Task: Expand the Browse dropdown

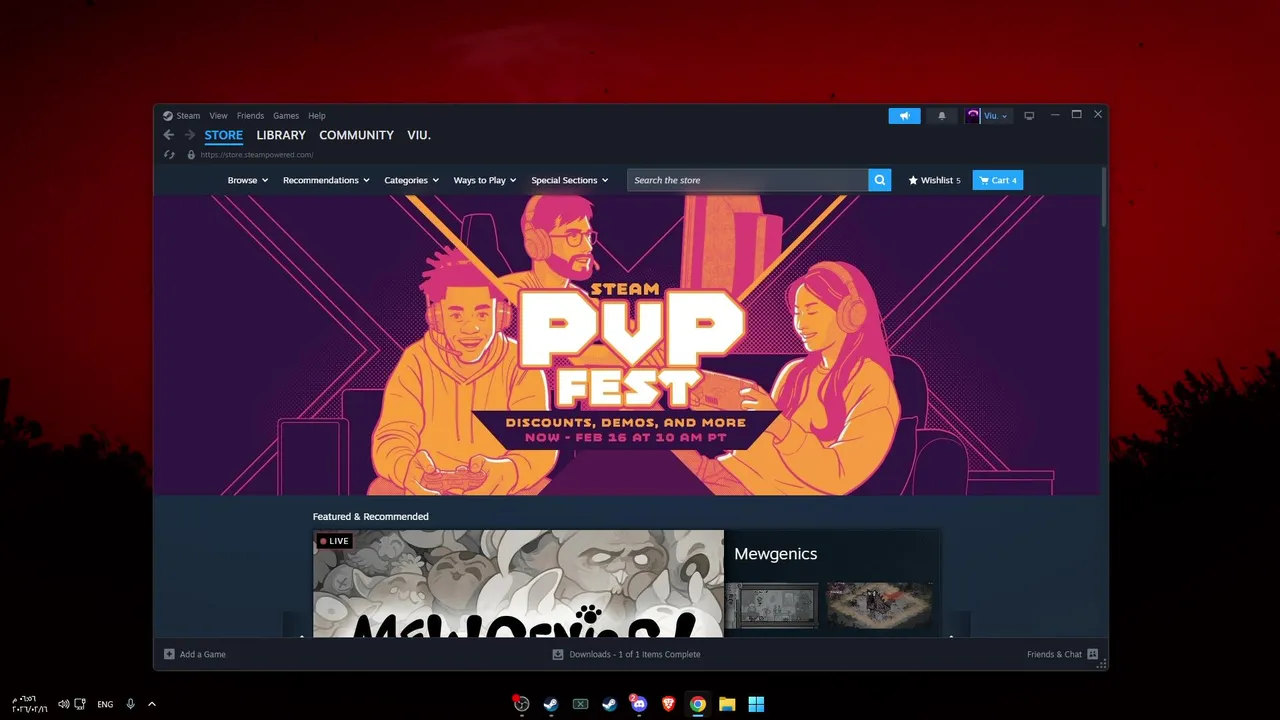Action: [247, 180]
